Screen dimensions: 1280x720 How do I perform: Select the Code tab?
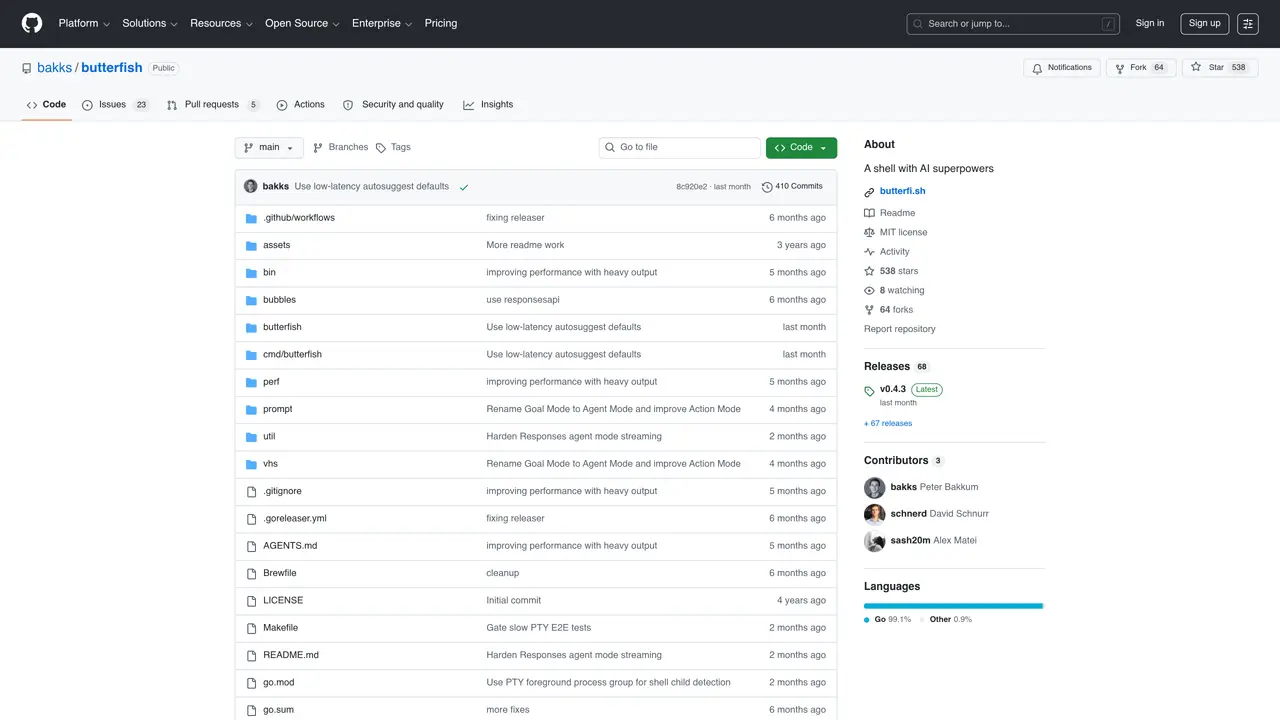46,105
